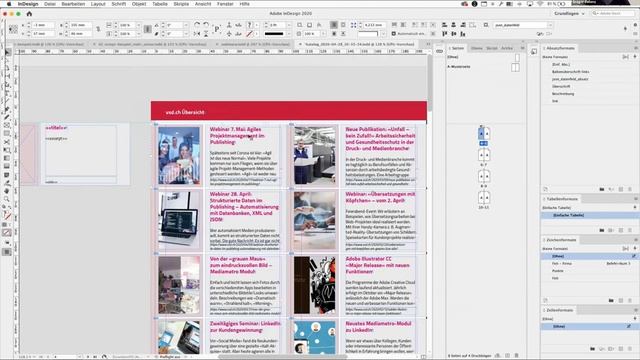Open the Apple menu

click(x=9, y=4)
